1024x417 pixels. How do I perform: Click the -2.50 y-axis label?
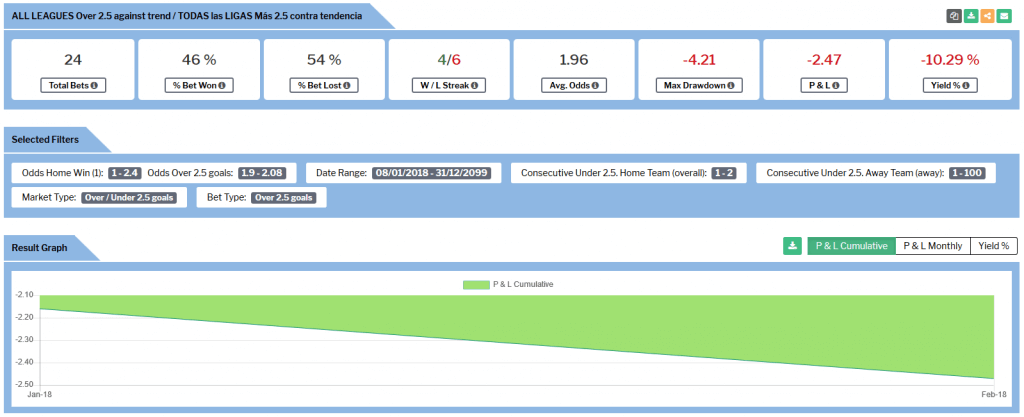coord(24,385)
